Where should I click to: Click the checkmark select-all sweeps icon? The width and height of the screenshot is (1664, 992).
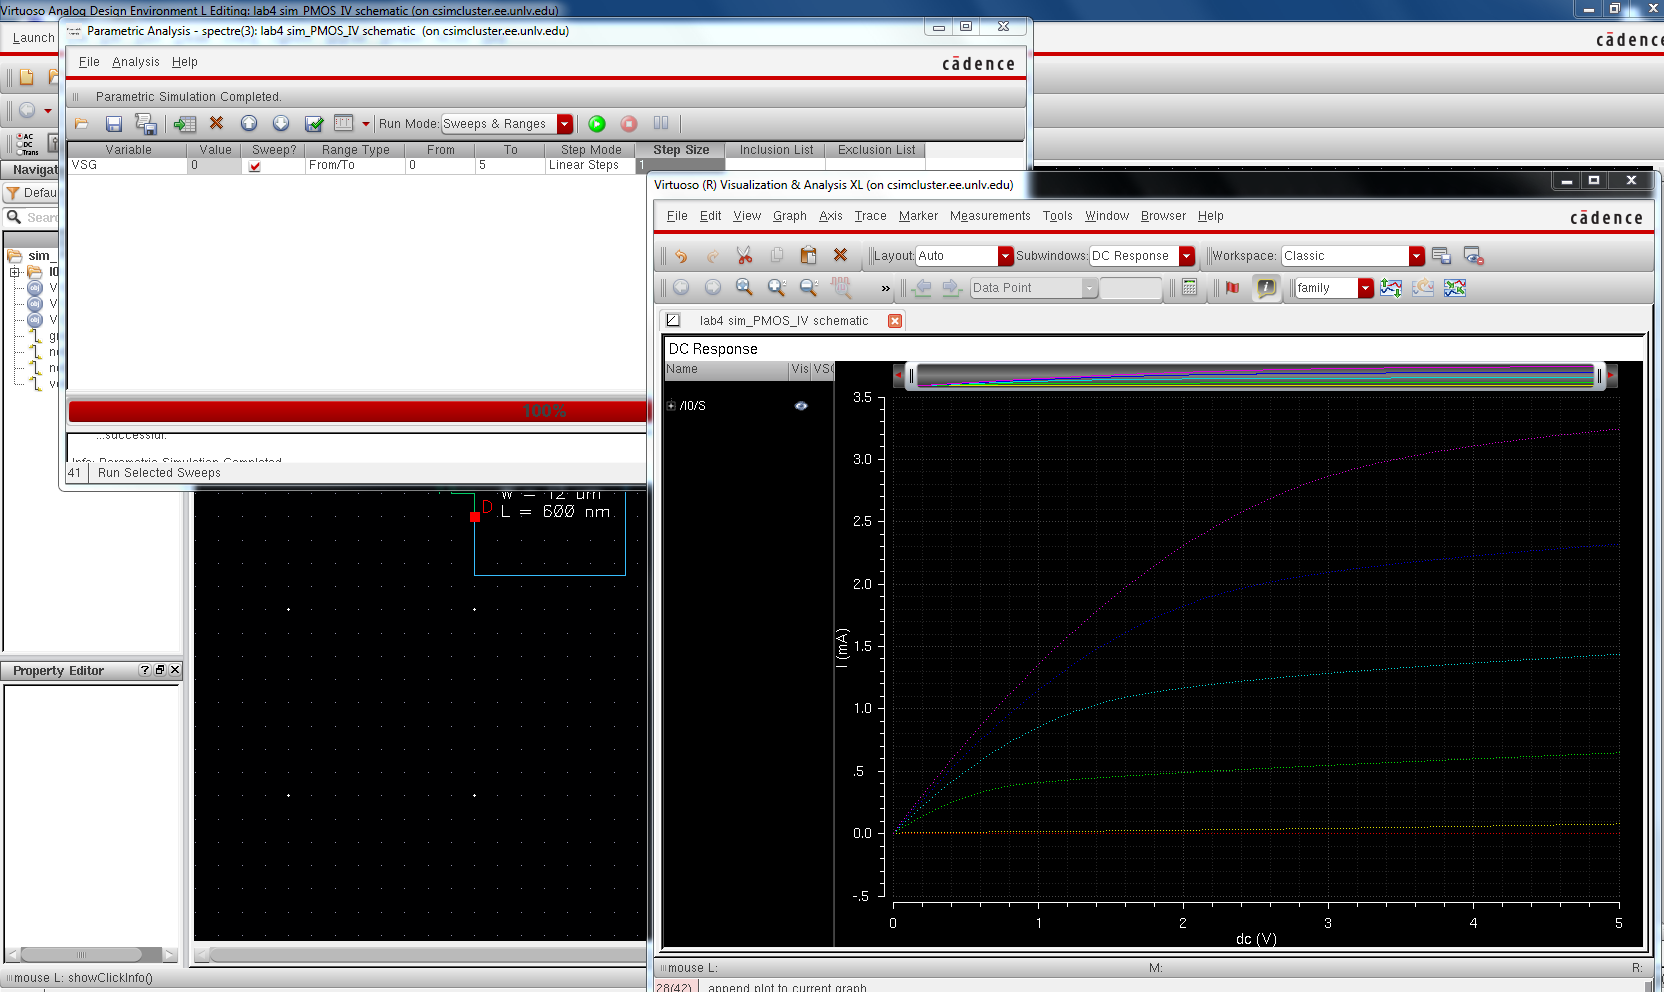pyautogui.click(x=314, y=124)
